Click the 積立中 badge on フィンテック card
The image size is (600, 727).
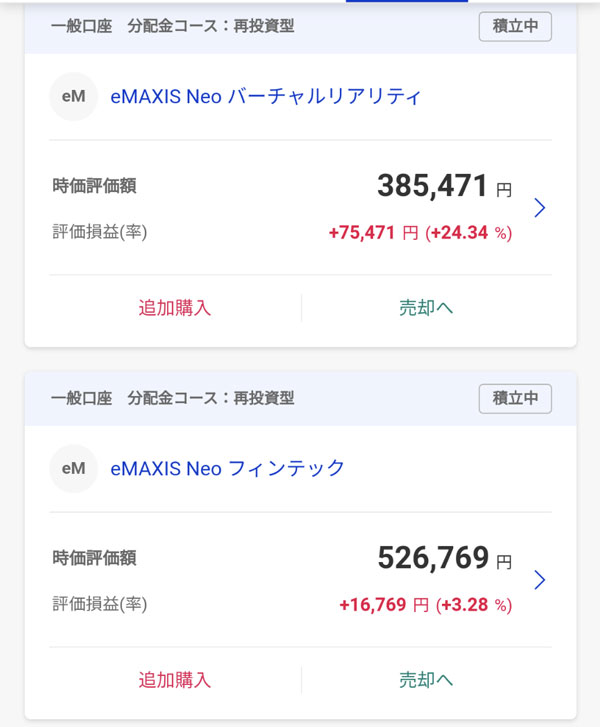click(x=515, y=398)
